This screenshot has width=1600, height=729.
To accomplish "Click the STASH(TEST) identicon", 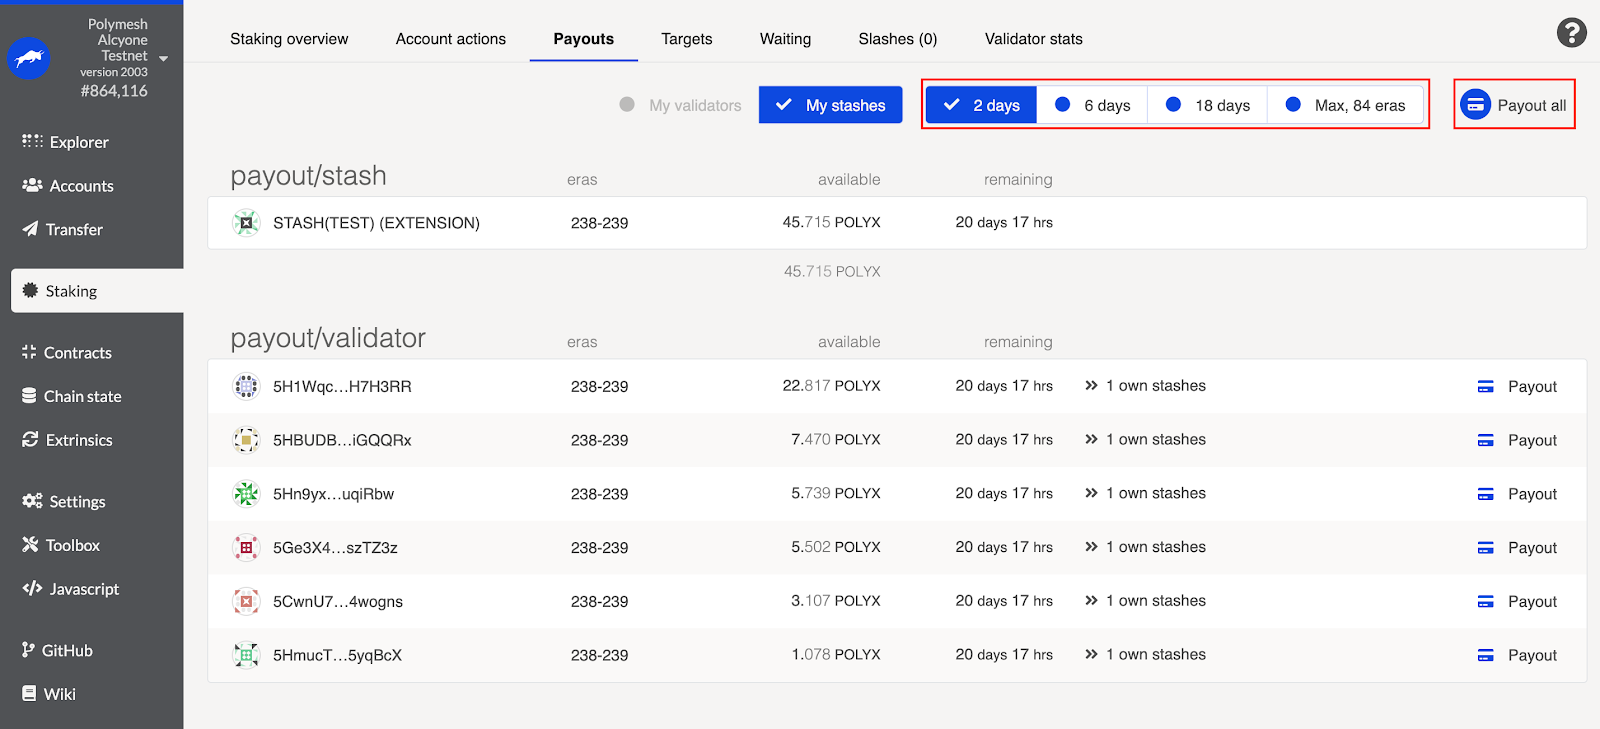I will tap(246, 222).
